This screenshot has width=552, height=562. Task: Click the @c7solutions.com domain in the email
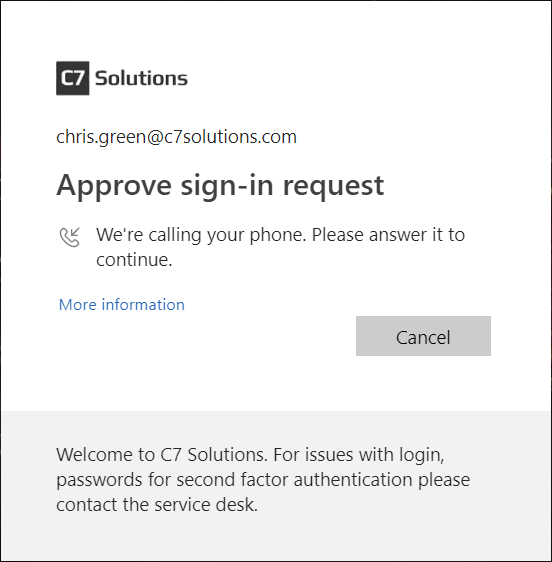point(222,137)
